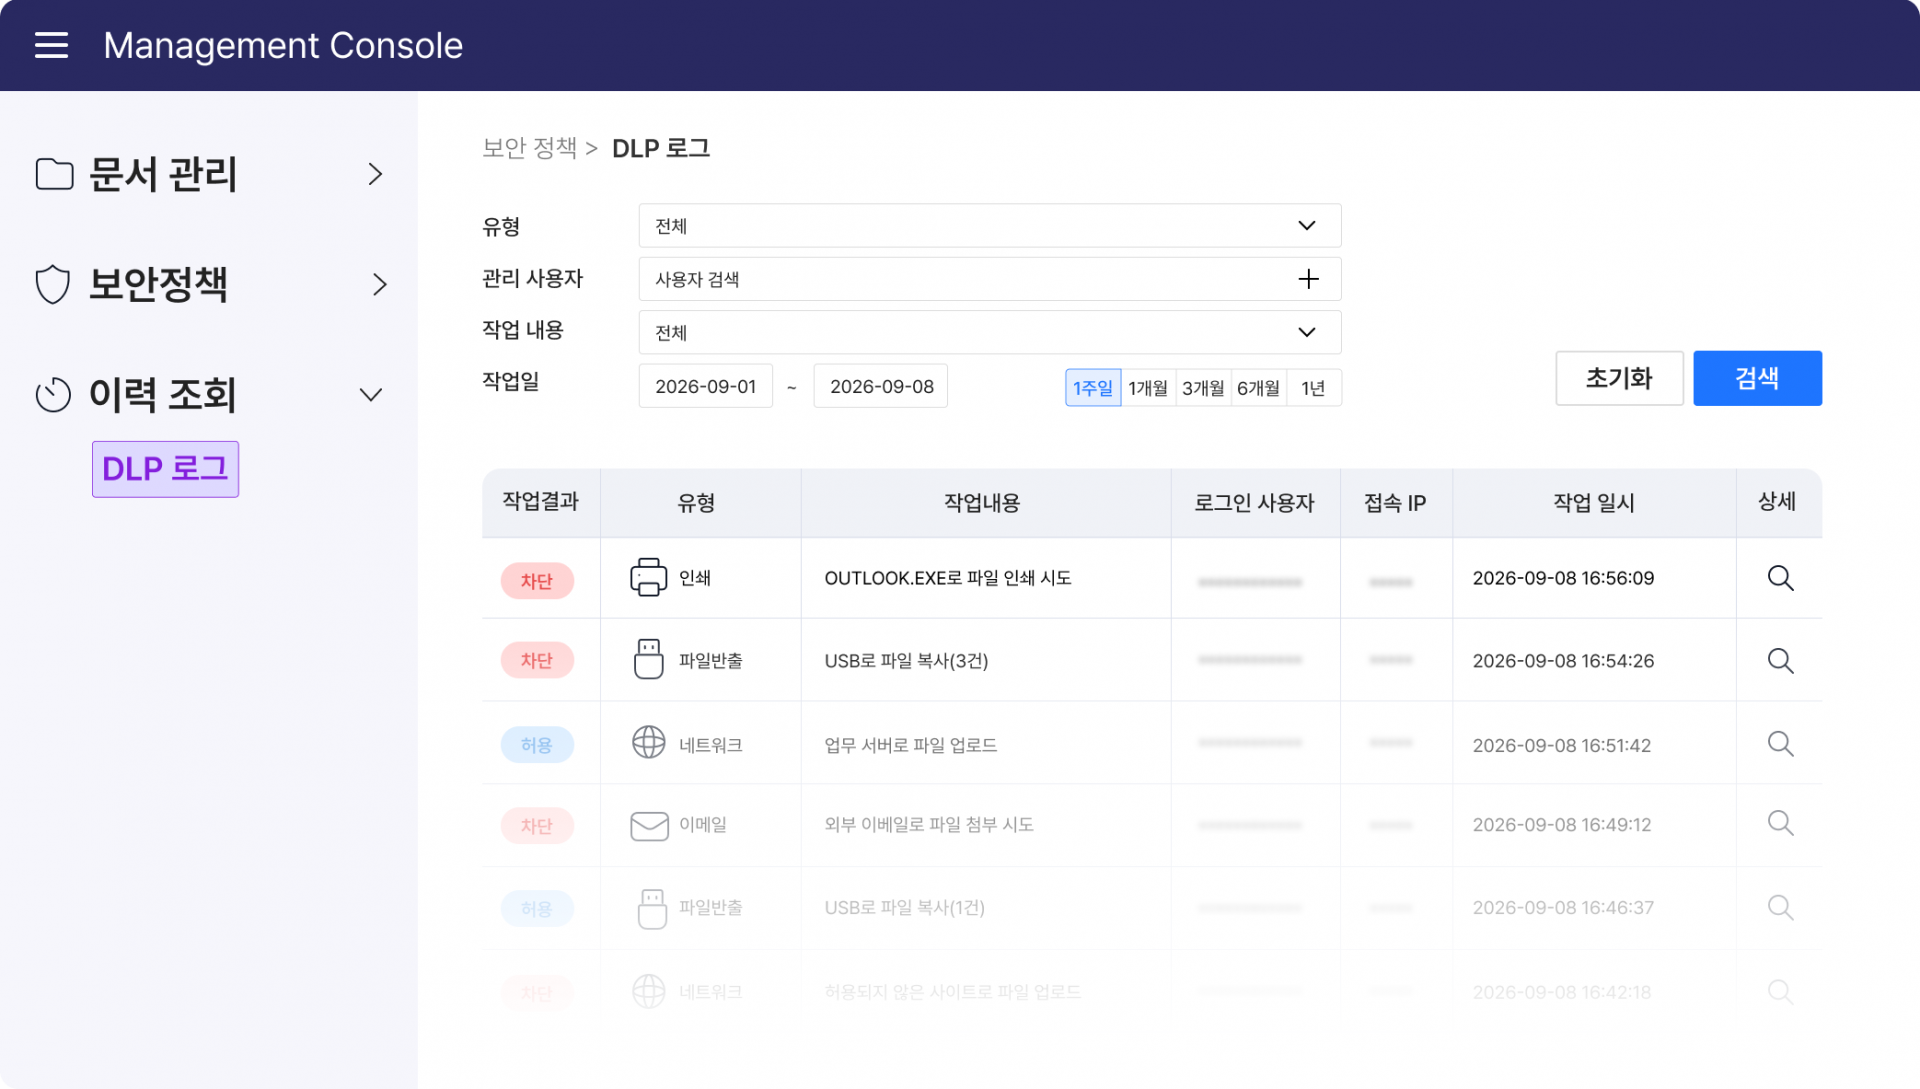
Task: Click envelope icon in 이메일 row
Action: tap(649, 826)
